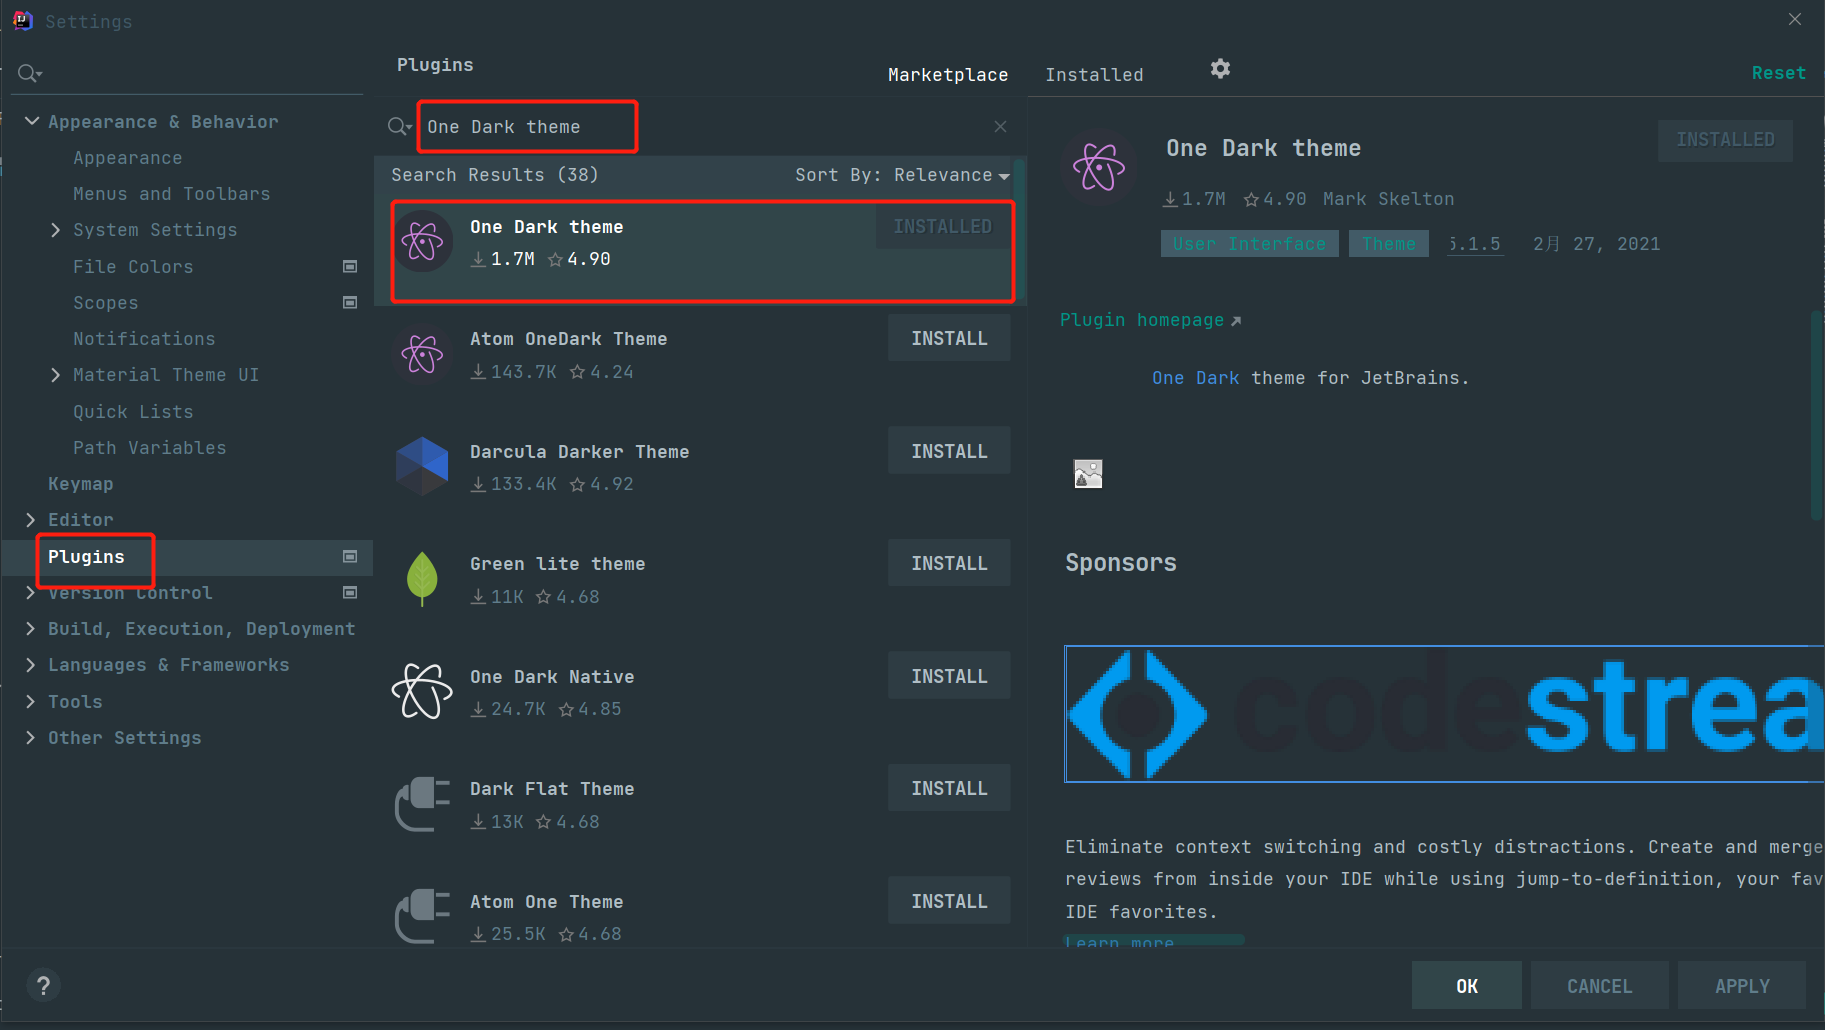1825x1030 pixels.
Task: Switch to the Installed tab
Action: [x=1094, y=75]
